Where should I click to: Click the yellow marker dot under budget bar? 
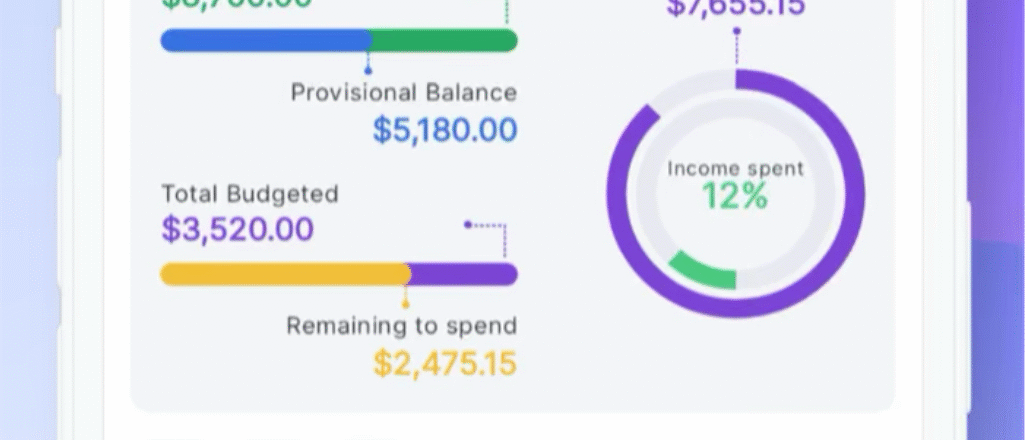406,303
